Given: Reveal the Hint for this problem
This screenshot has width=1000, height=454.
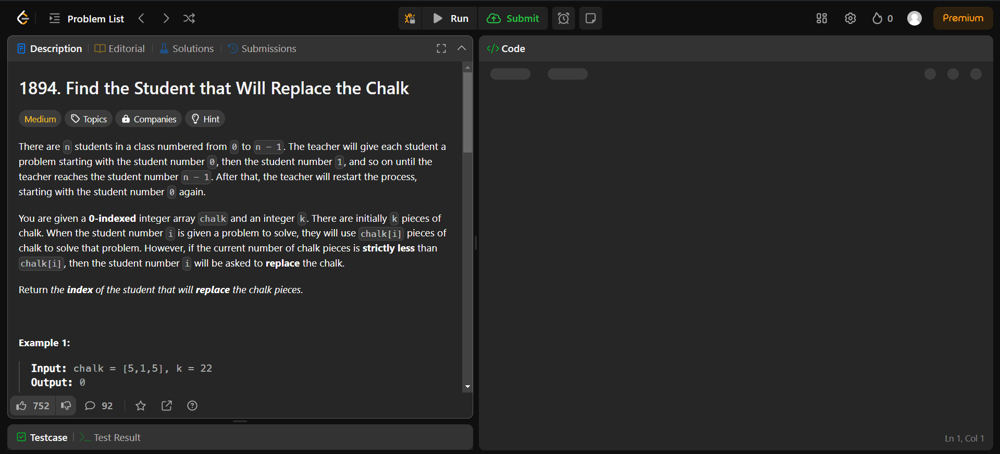Looking at the screenshot, I should pos(204,119).
